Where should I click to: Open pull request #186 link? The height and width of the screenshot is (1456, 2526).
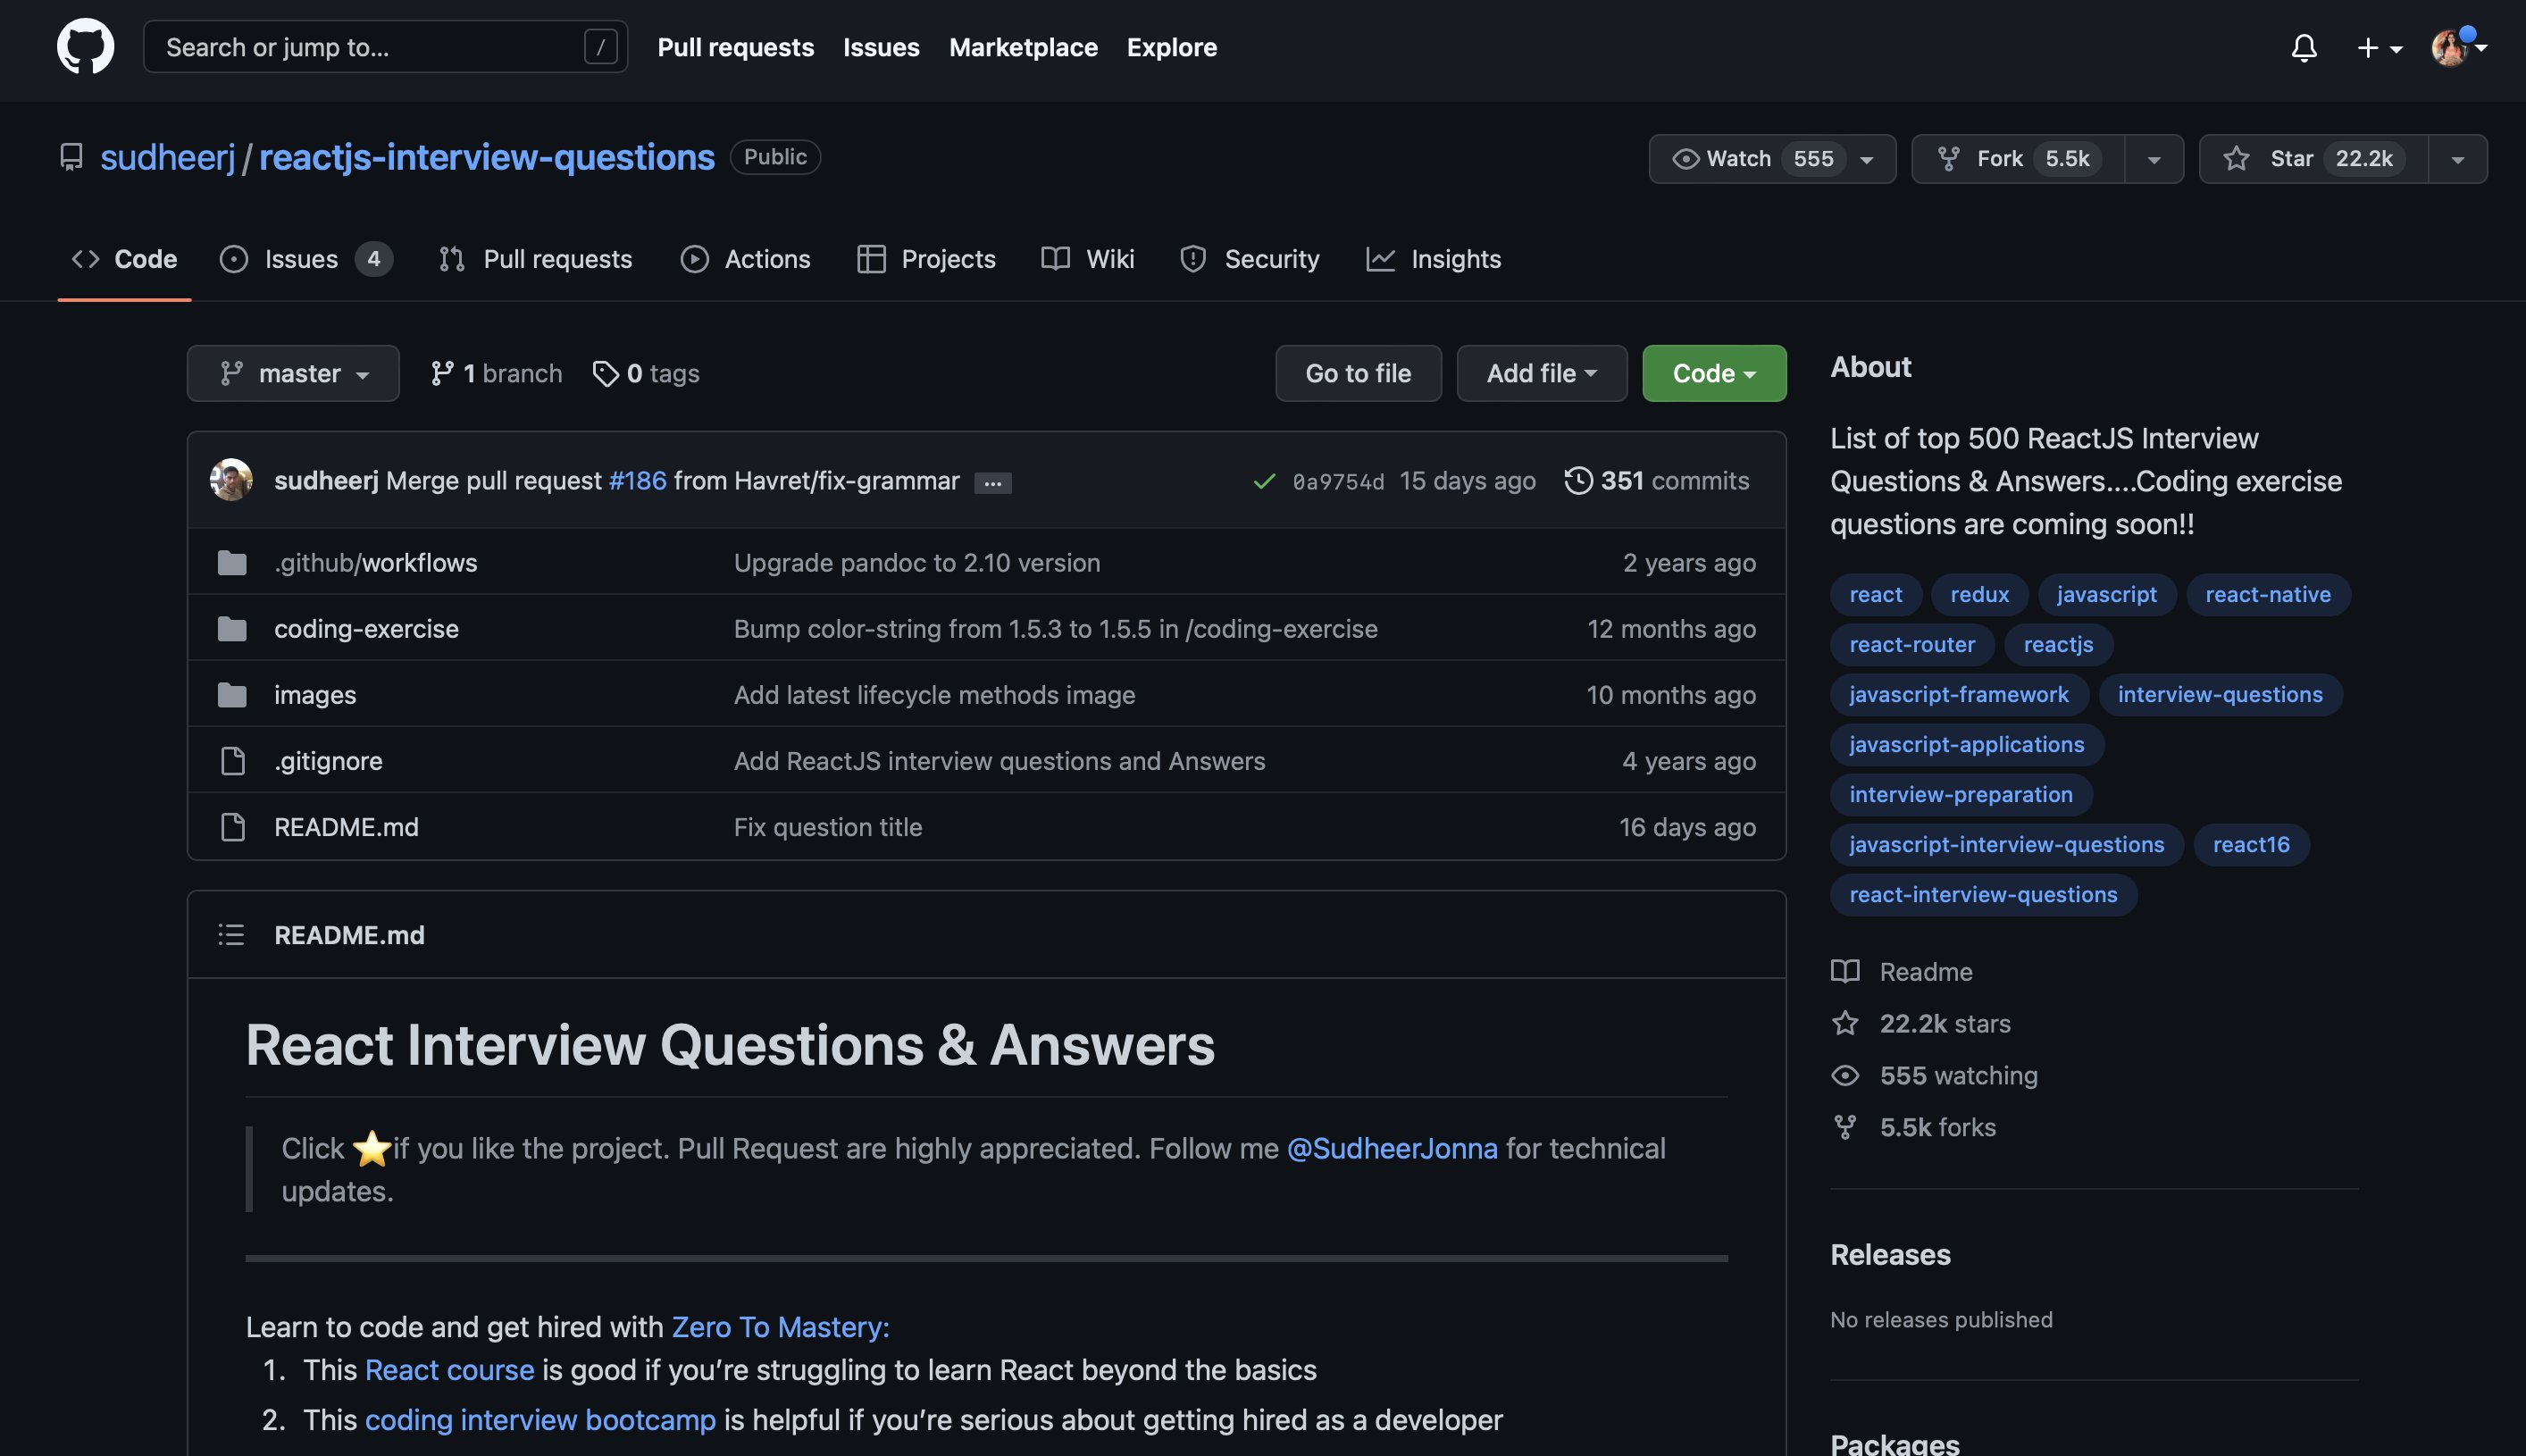[x=638, y=480]
